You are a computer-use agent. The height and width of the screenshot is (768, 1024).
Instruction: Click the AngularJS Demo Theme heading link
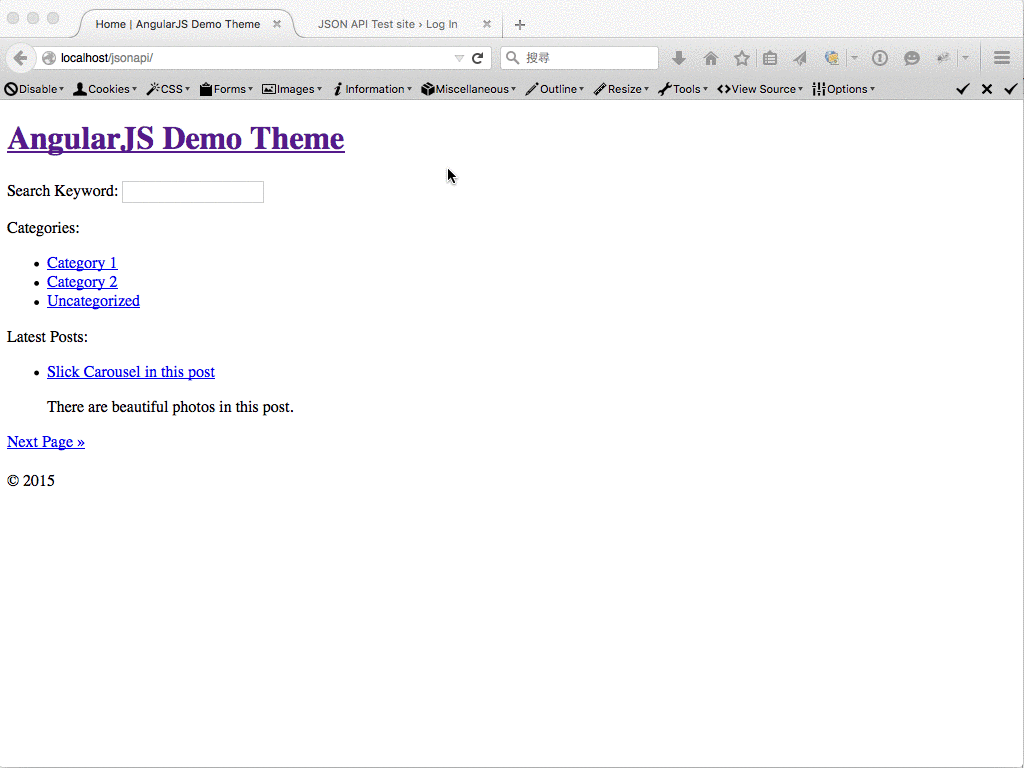coord(176,138)
